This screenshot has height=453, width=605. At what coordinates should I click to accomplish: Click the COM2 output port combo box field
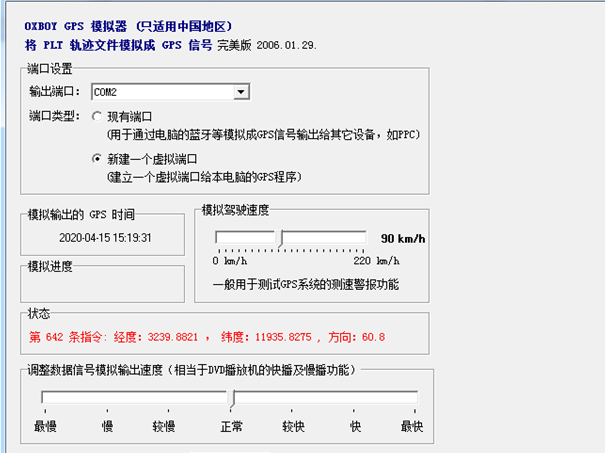[171, 92]
